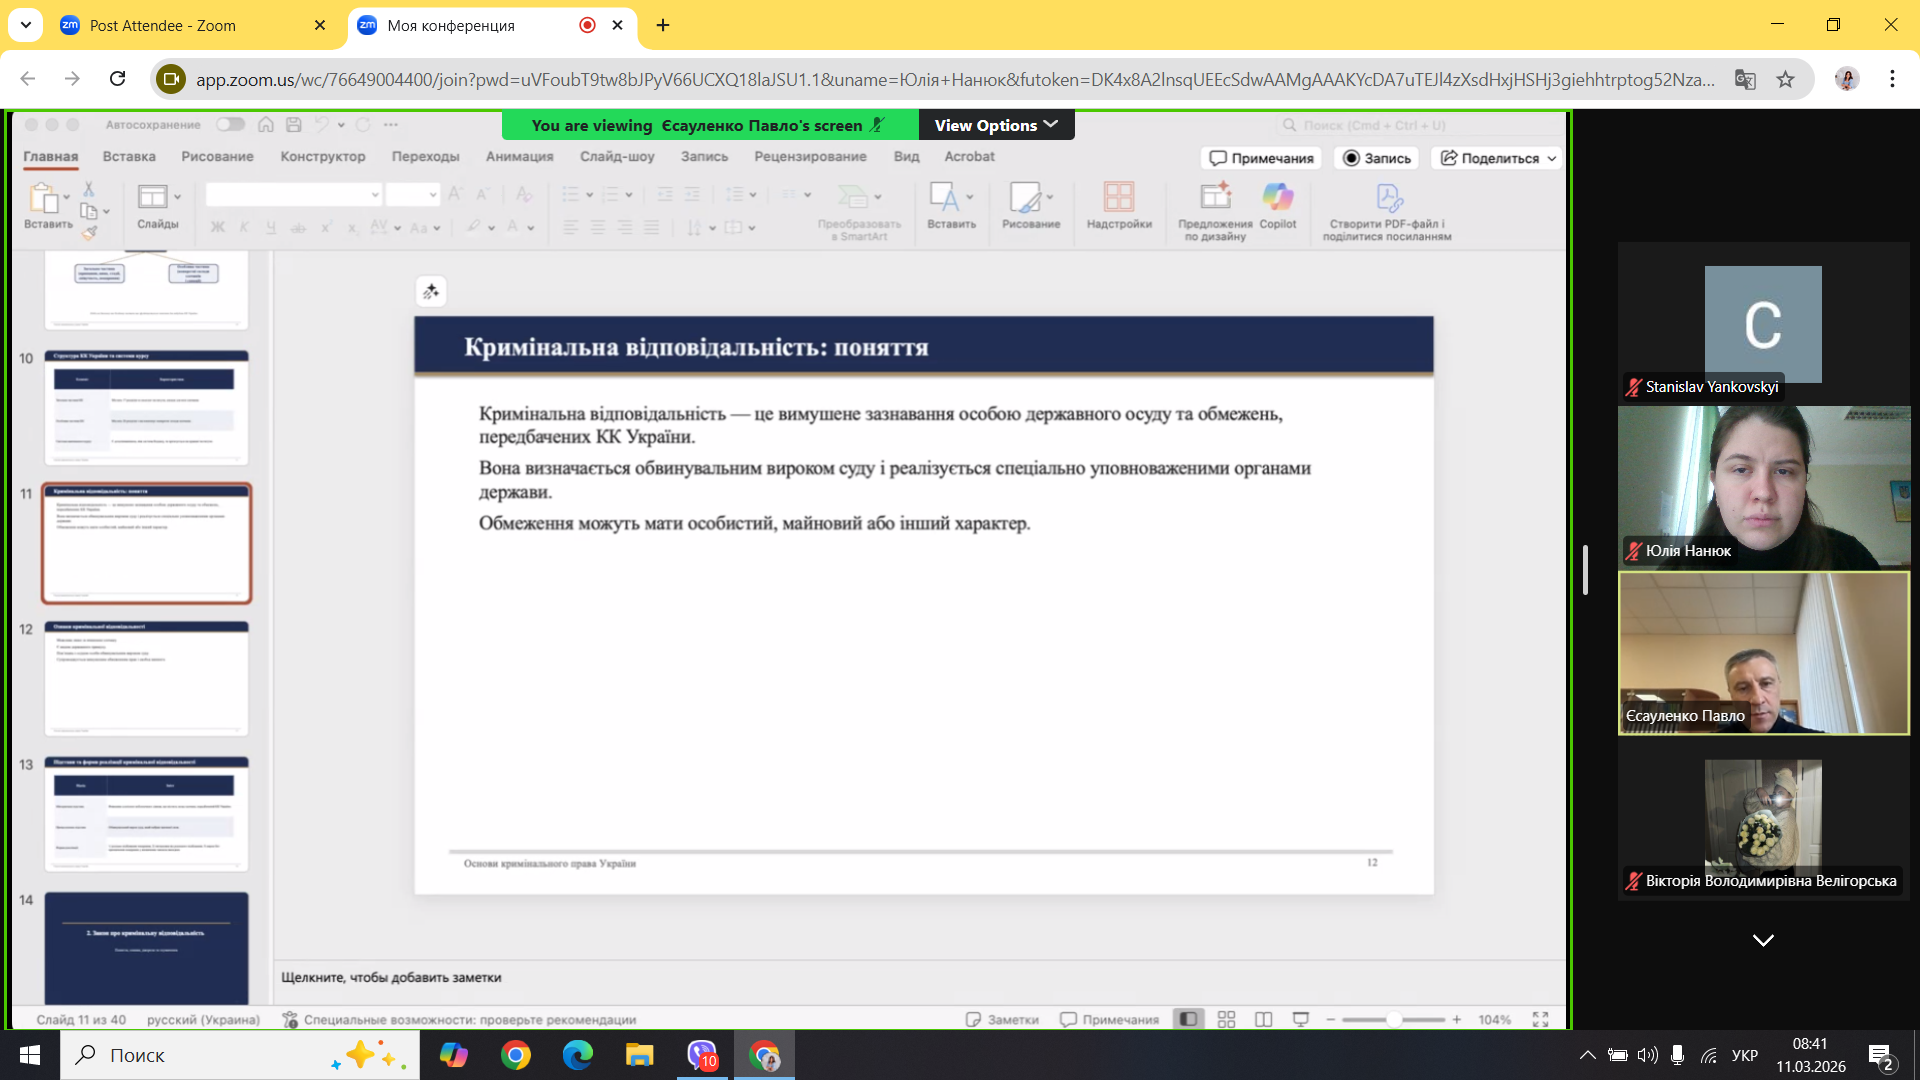Click the slide sorter view icon
The image size is (1920, 1080).
click(x=1226, y=1019)
